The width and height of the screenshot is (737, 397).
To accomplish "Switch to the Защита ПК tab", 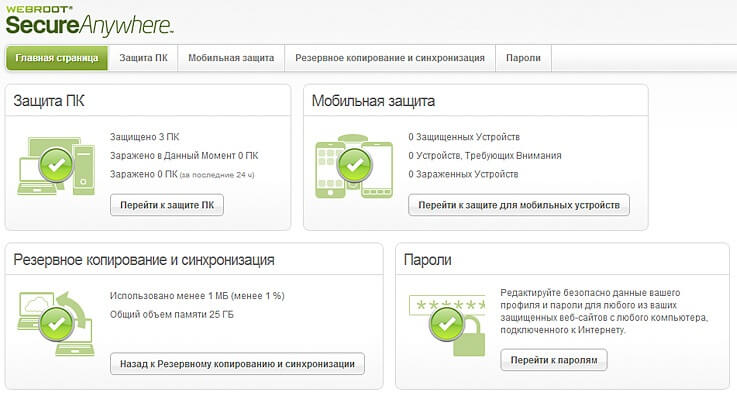I will point(143,58).
